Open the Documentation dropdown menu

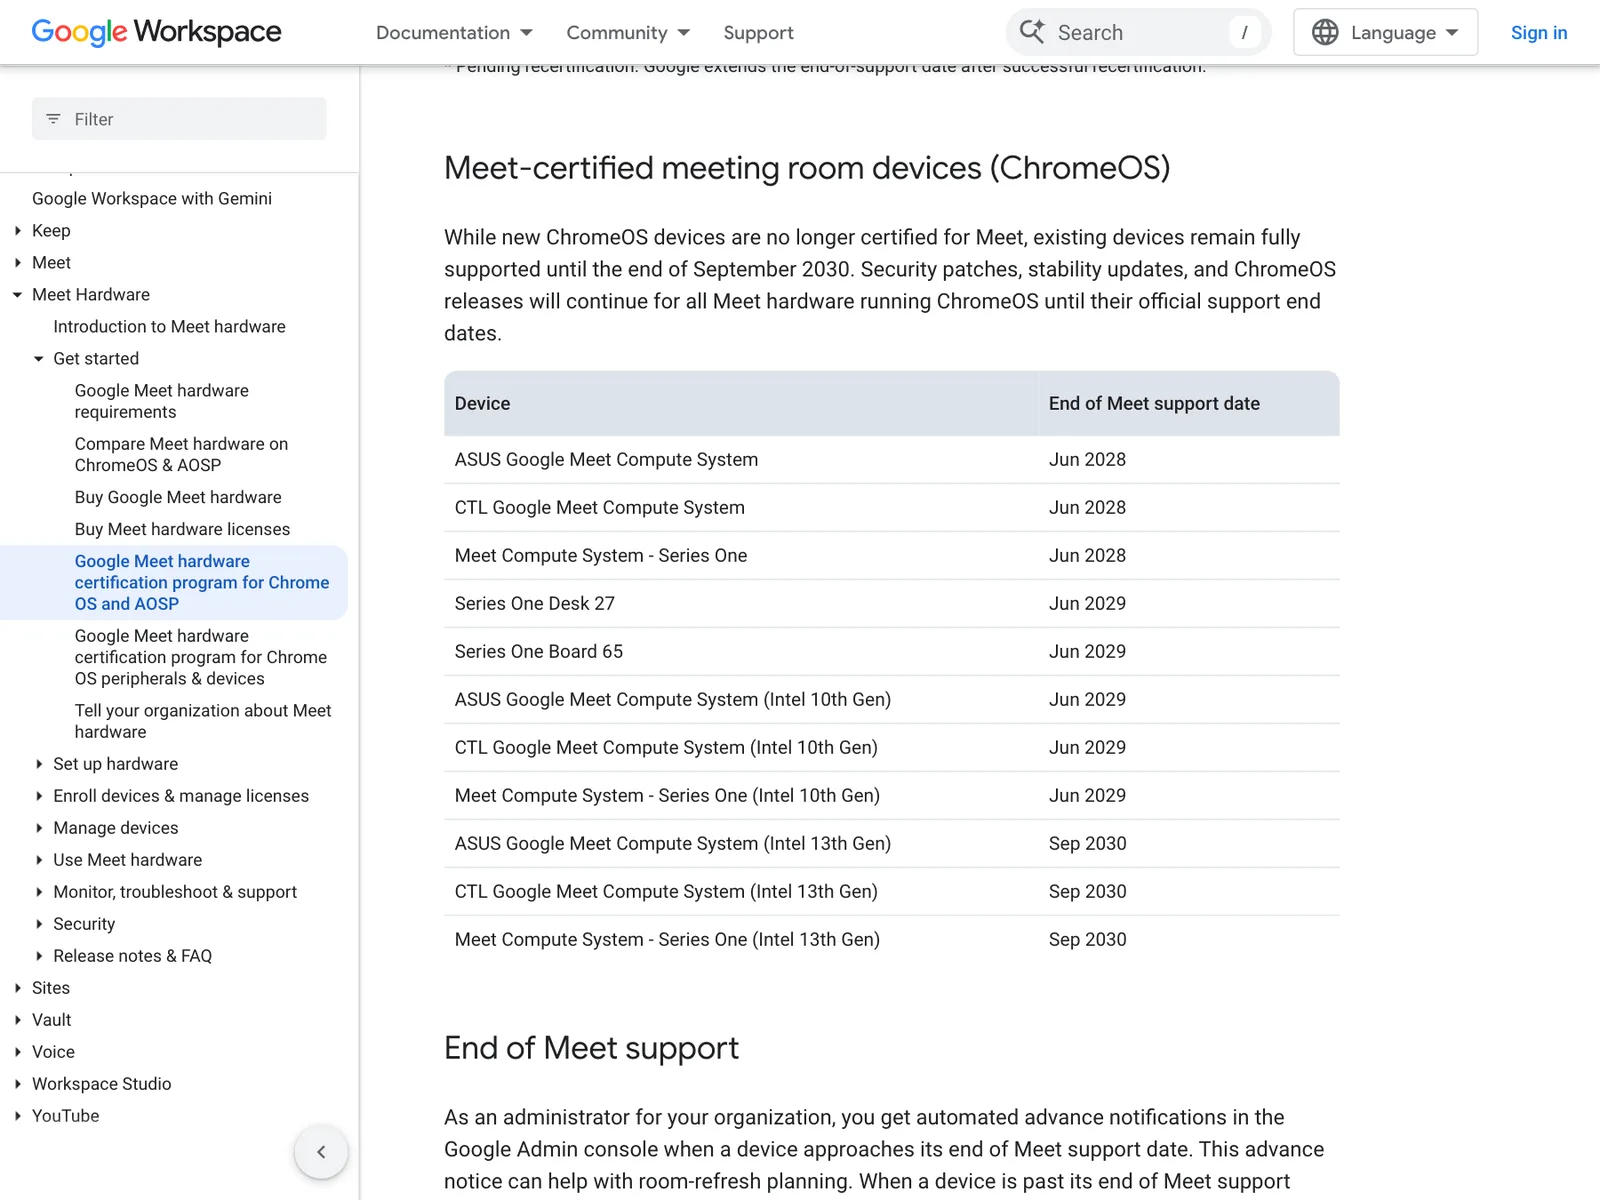pyautogui.click(x=454, y=32)
